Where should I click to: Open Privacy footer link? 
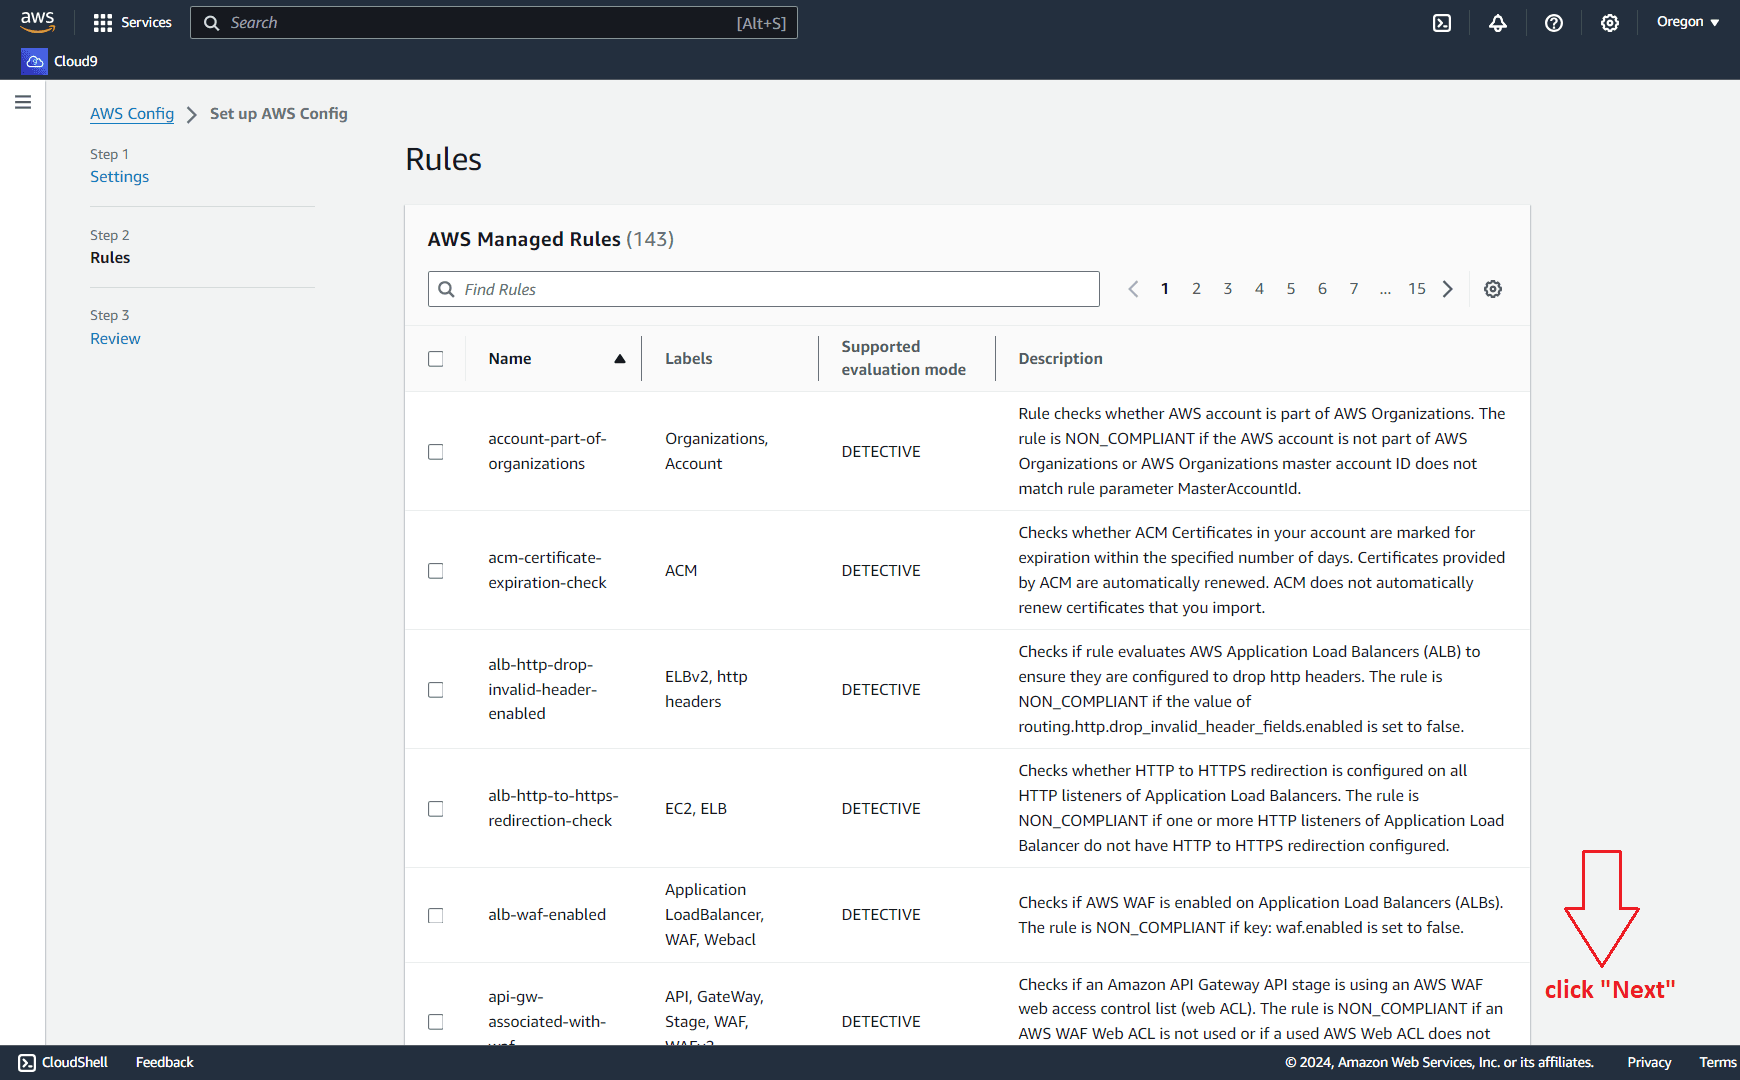[1649, 1062]
